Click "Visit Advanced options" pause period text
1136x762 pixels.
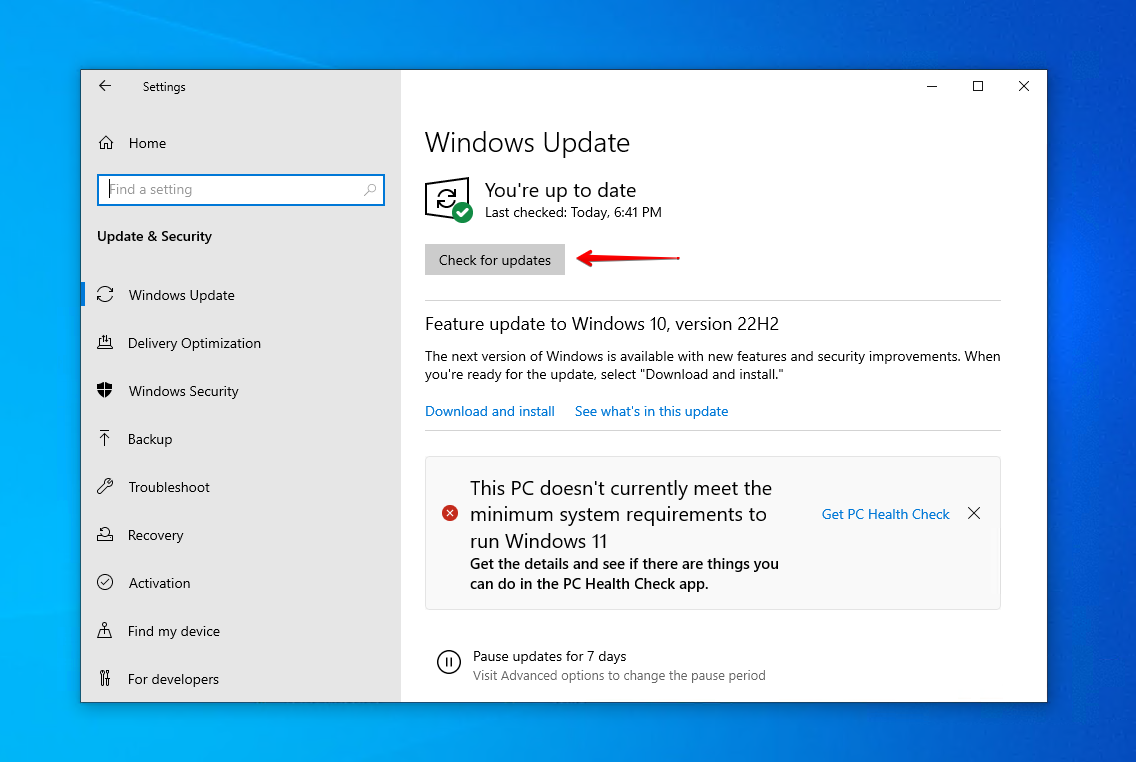pyautogui.click(x=619, y=675)
